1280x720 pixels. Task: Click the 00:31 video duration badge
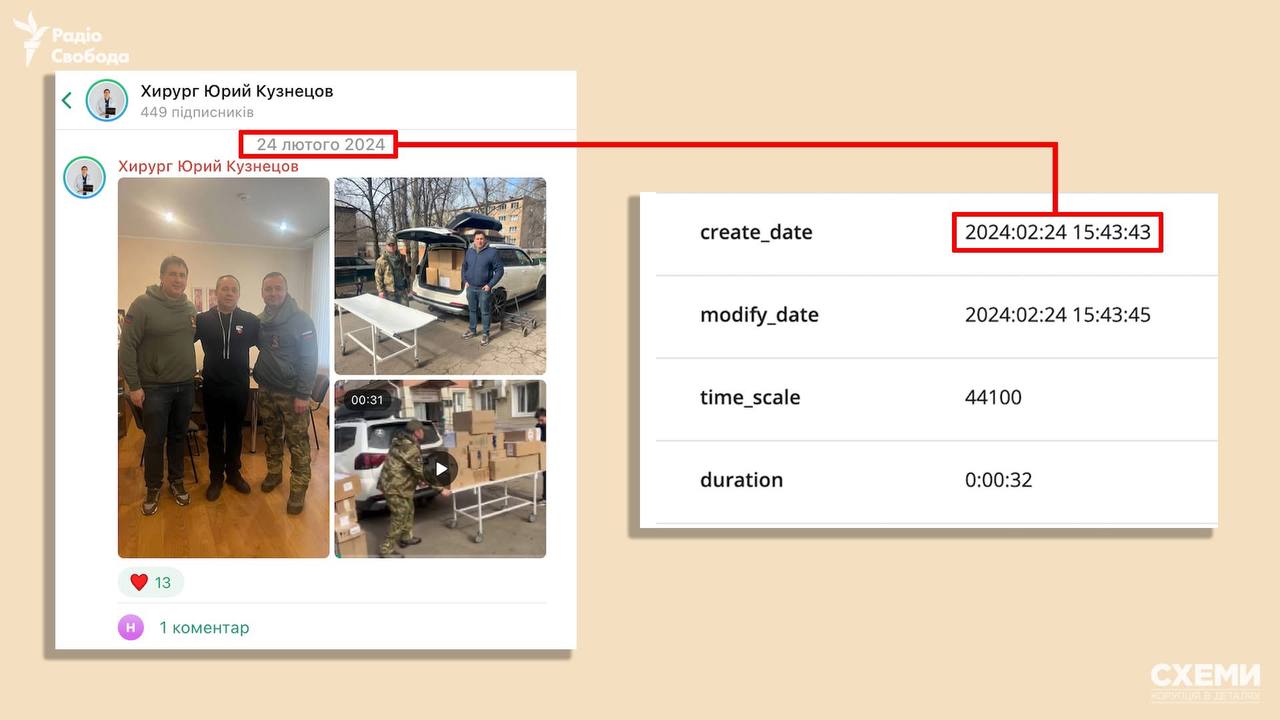tap(367, 400)
